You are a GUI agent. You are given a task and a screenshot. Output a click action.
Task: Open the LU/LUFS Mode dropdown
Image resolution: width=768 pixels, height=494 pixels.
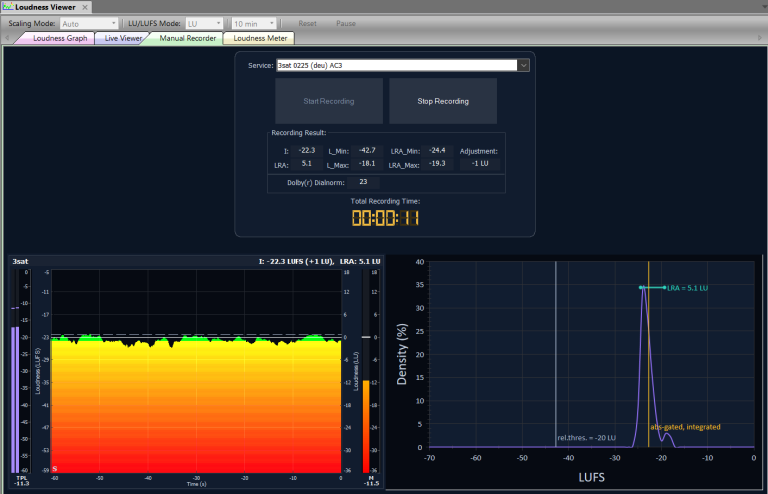coord(204,24)
